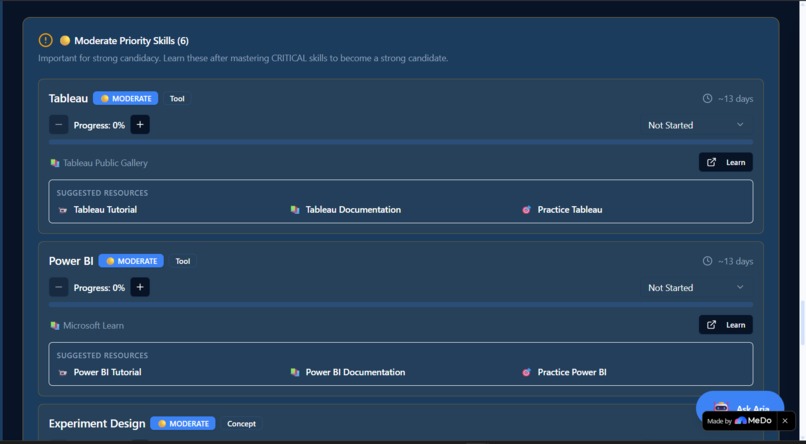Viewport: 806px width, 444px height.
Task: Increase Power BI progress with the plus button
Action: [140, 287]
